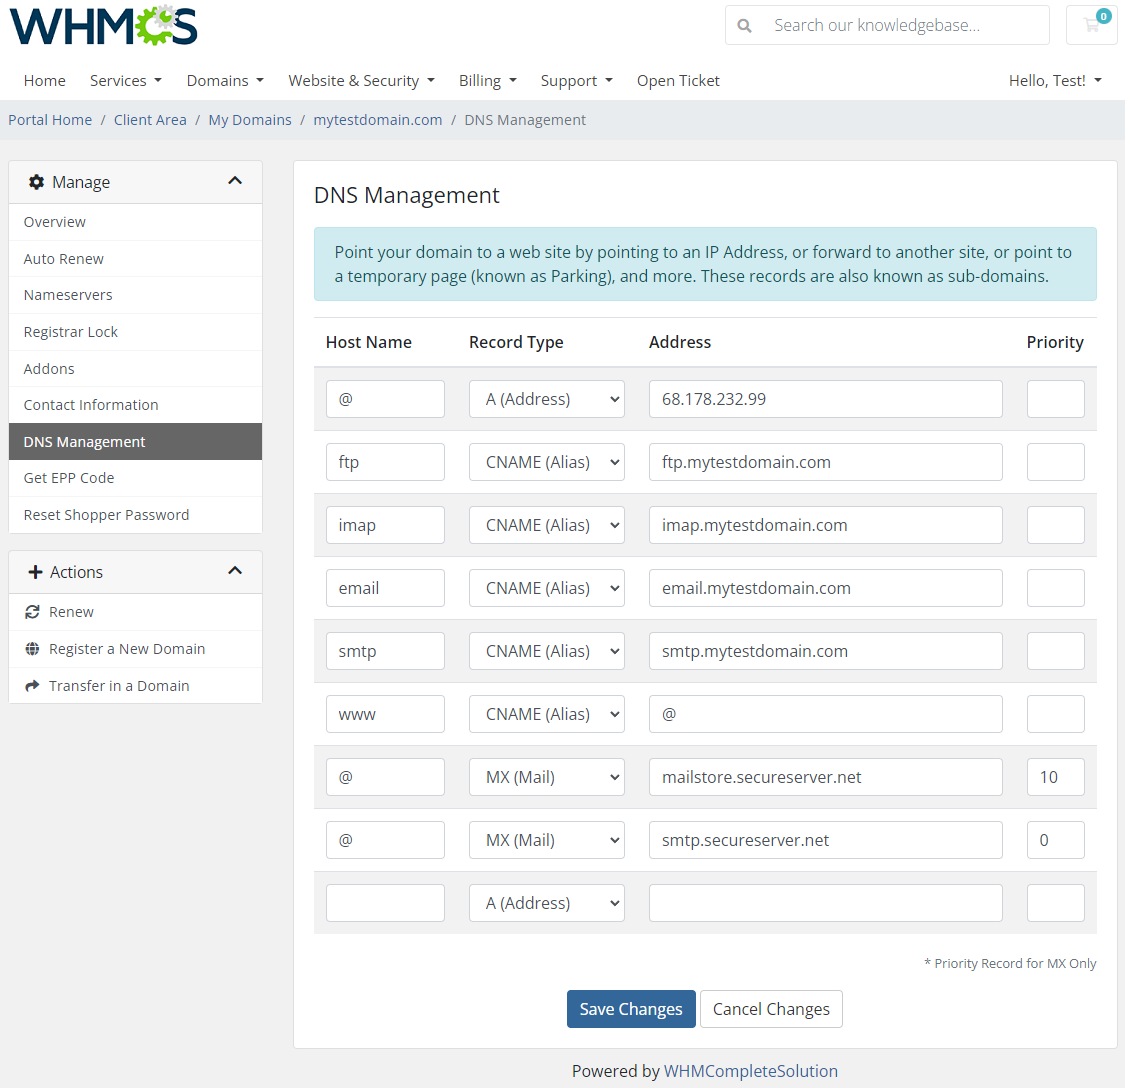Go to Nameservers in the sidebar
Image resolution: width=1125 pixels, height=1088 pixels.
tap(67, 294)
